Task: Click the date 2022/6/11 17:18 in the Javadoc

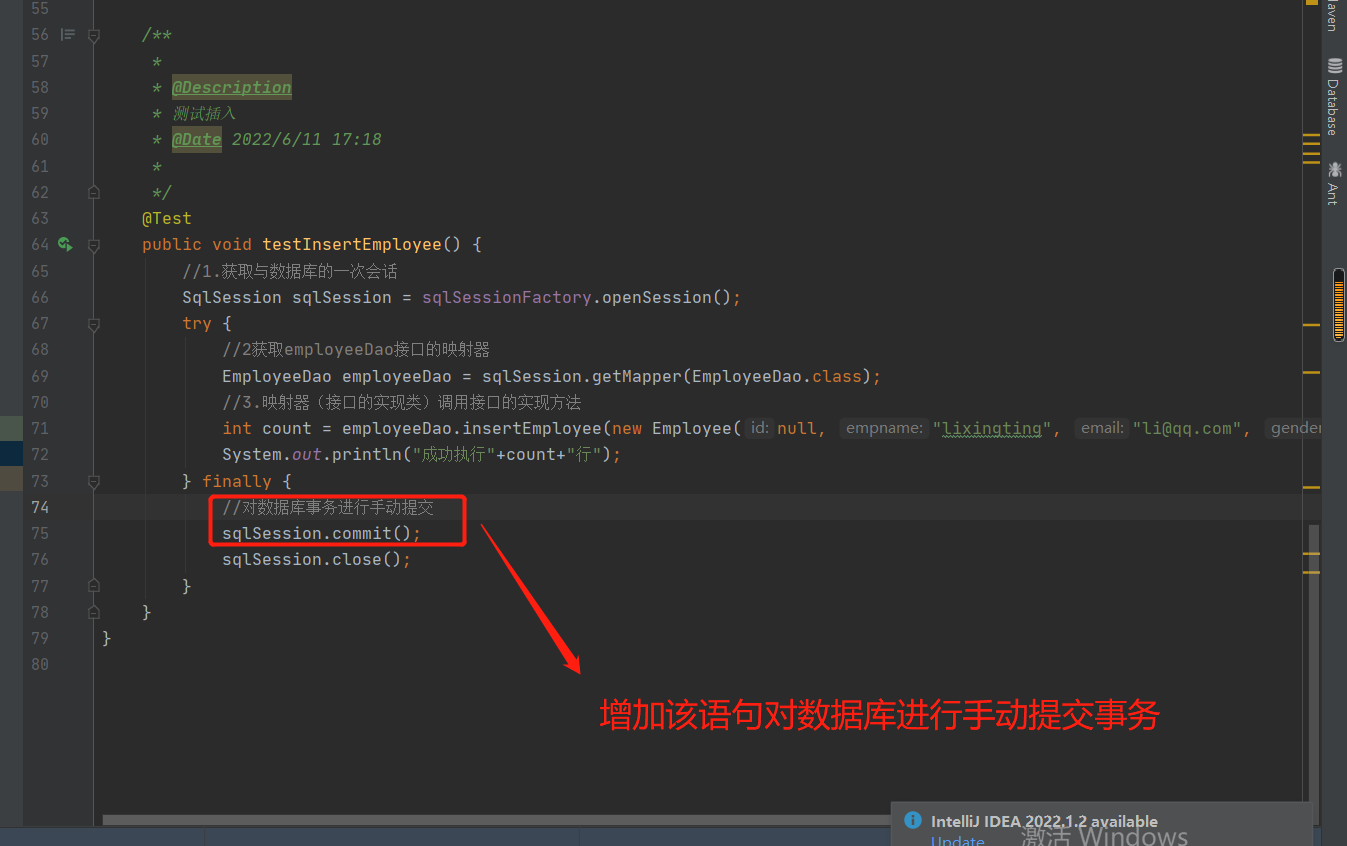Action: tap(306, 139)
